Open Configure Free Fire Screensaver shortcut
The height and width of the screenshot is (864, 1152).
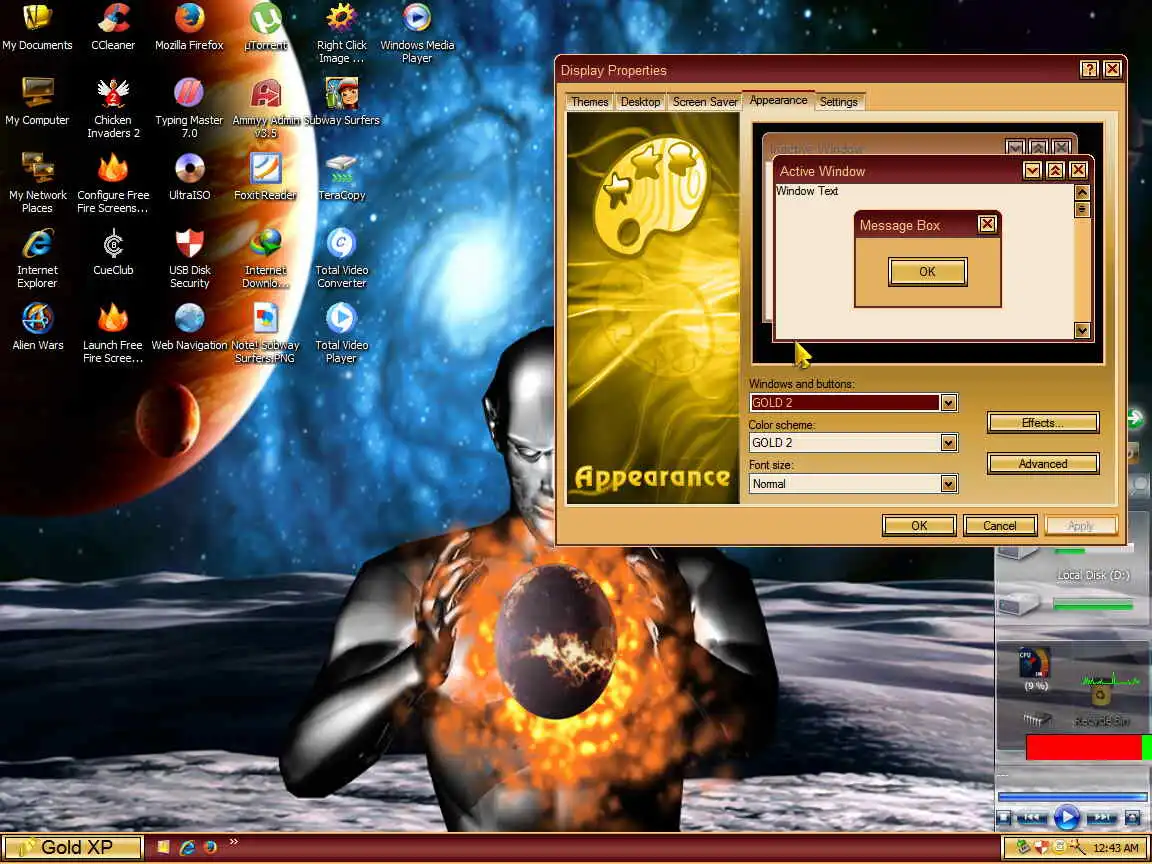113,183
